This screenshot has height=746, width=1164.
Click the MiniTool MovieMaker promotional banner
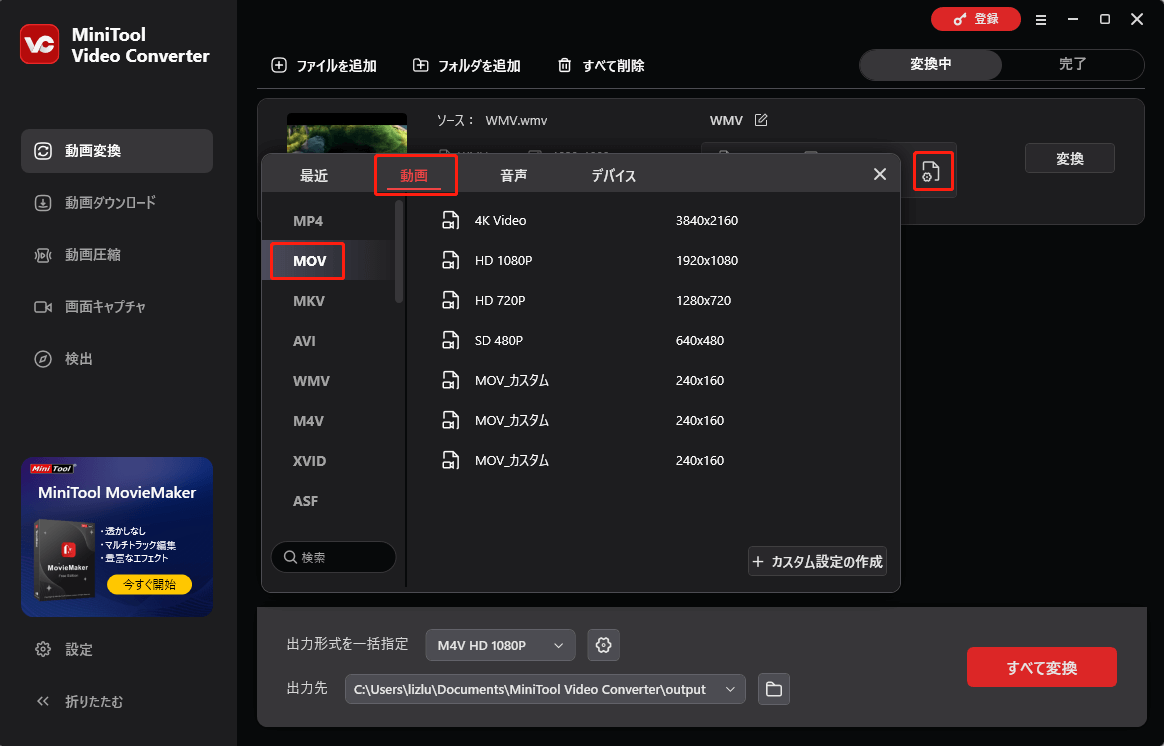117,537
